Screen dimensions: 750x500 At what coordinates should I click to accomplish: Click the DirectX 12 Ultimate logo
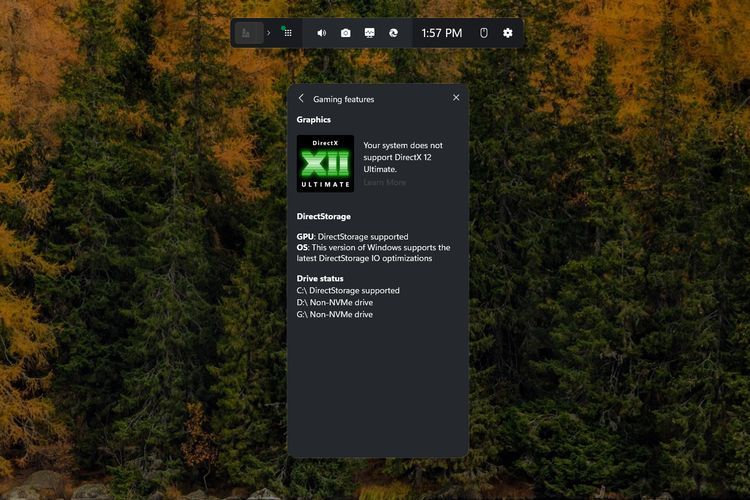(325, 163)
